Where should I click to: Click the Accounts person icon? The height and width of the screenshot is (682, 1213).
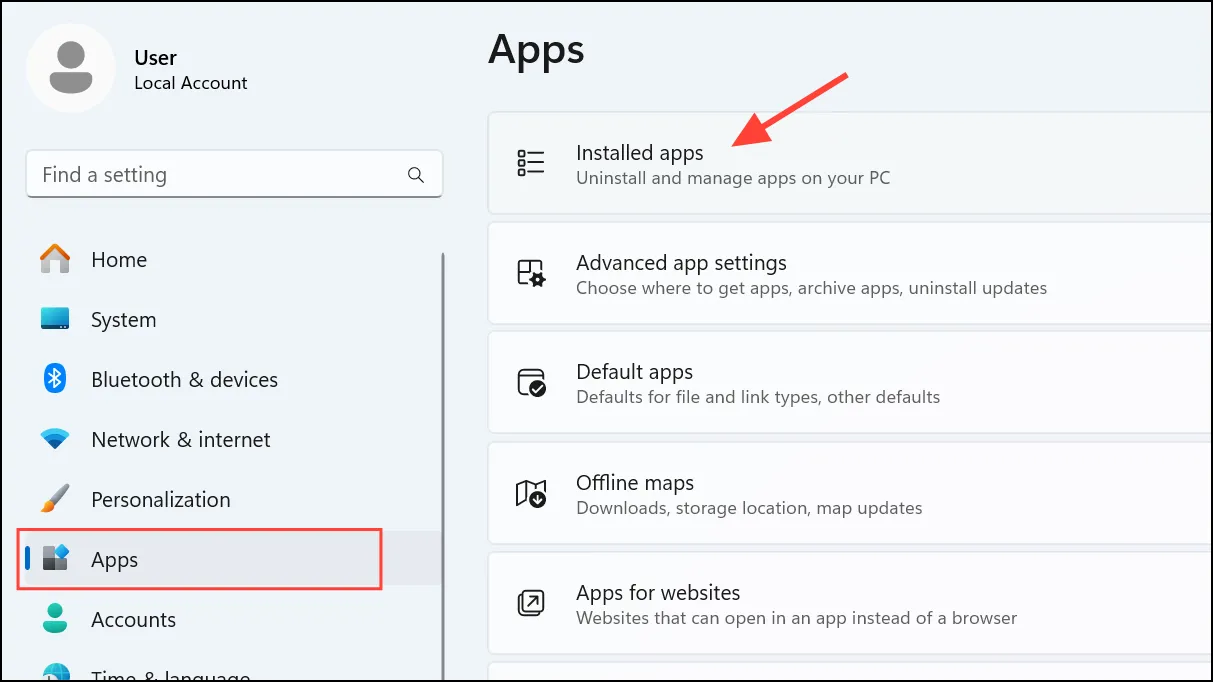pyautogui.click(x=55, y=619)
